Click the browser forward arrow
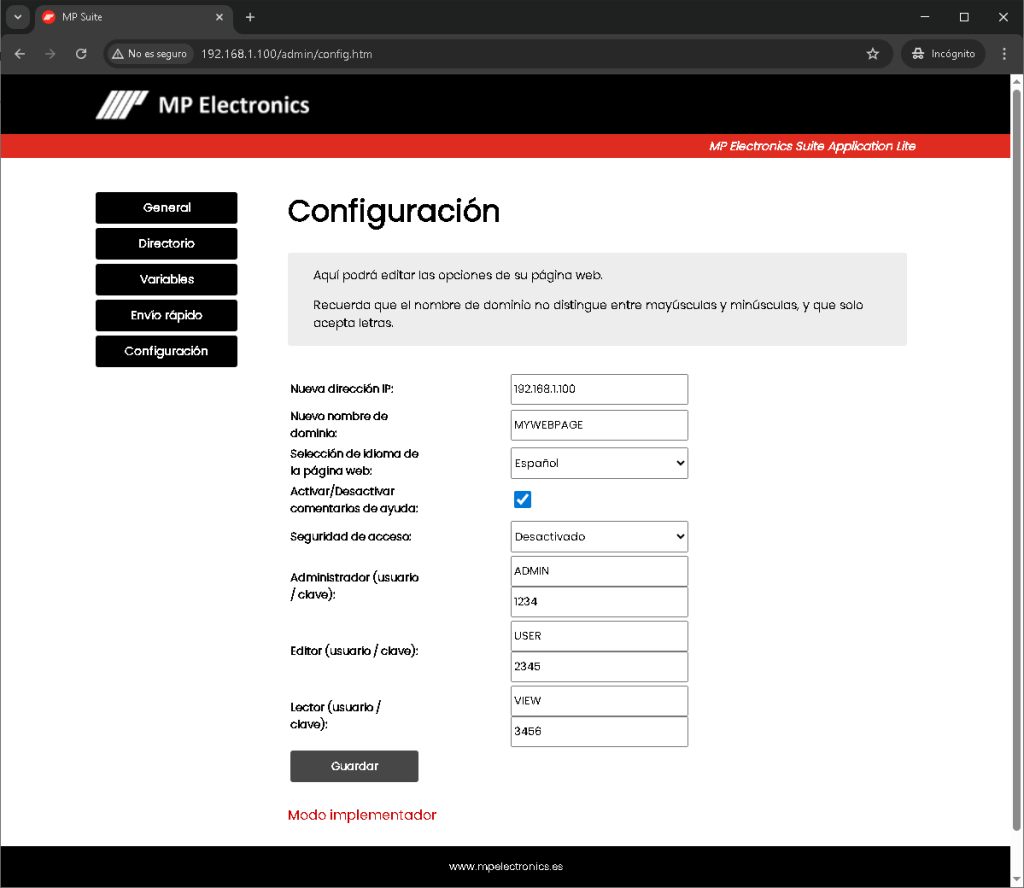The width and height of the screenshot is (1024, 888). (x=50, y=54)
